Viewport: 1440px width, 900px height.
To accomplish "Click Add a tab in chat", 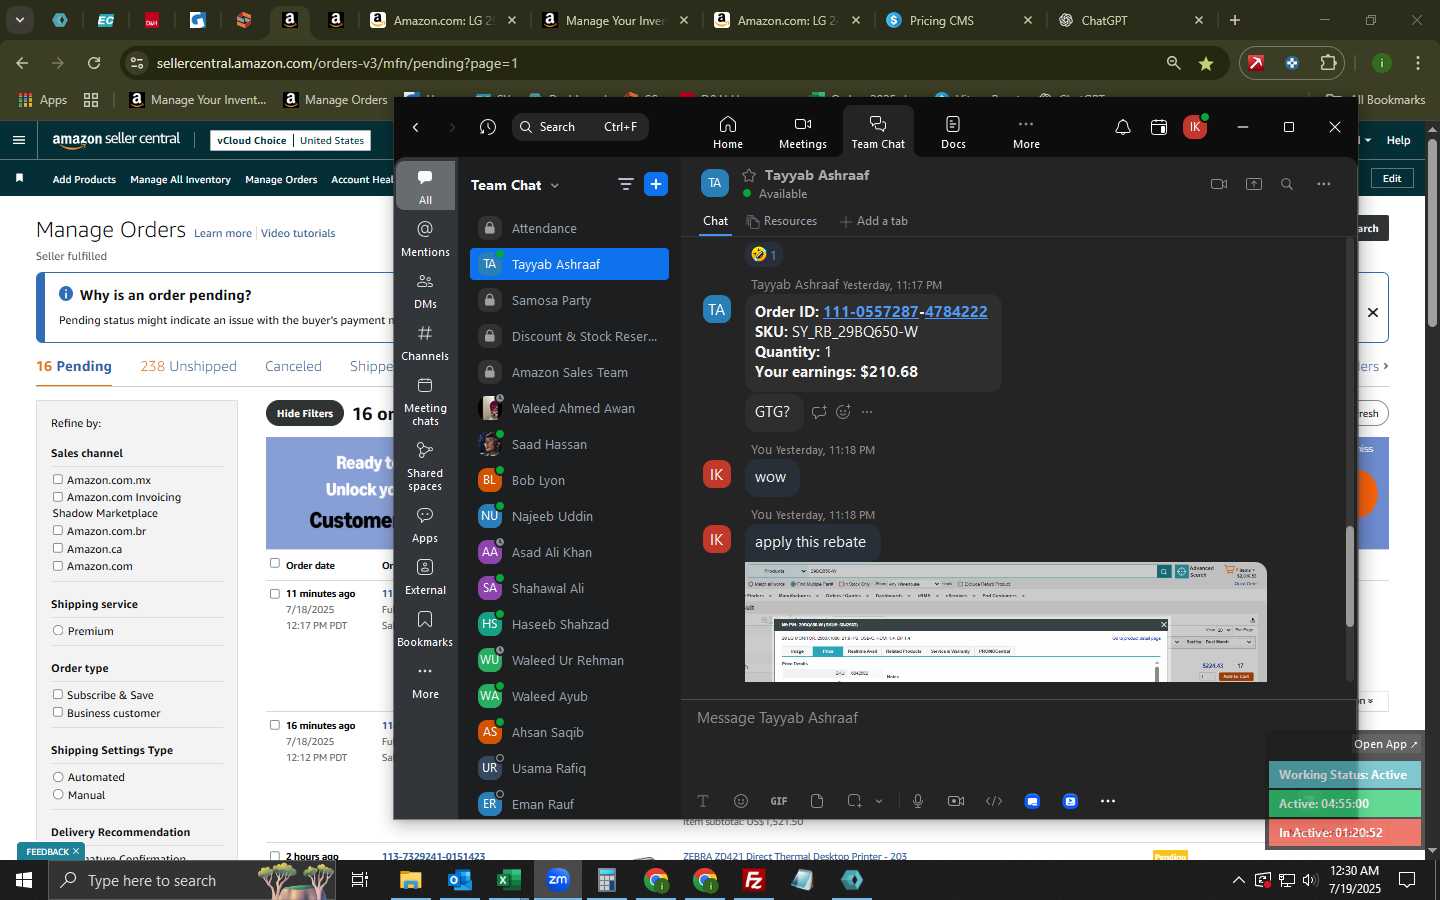I will coord(874,221).
